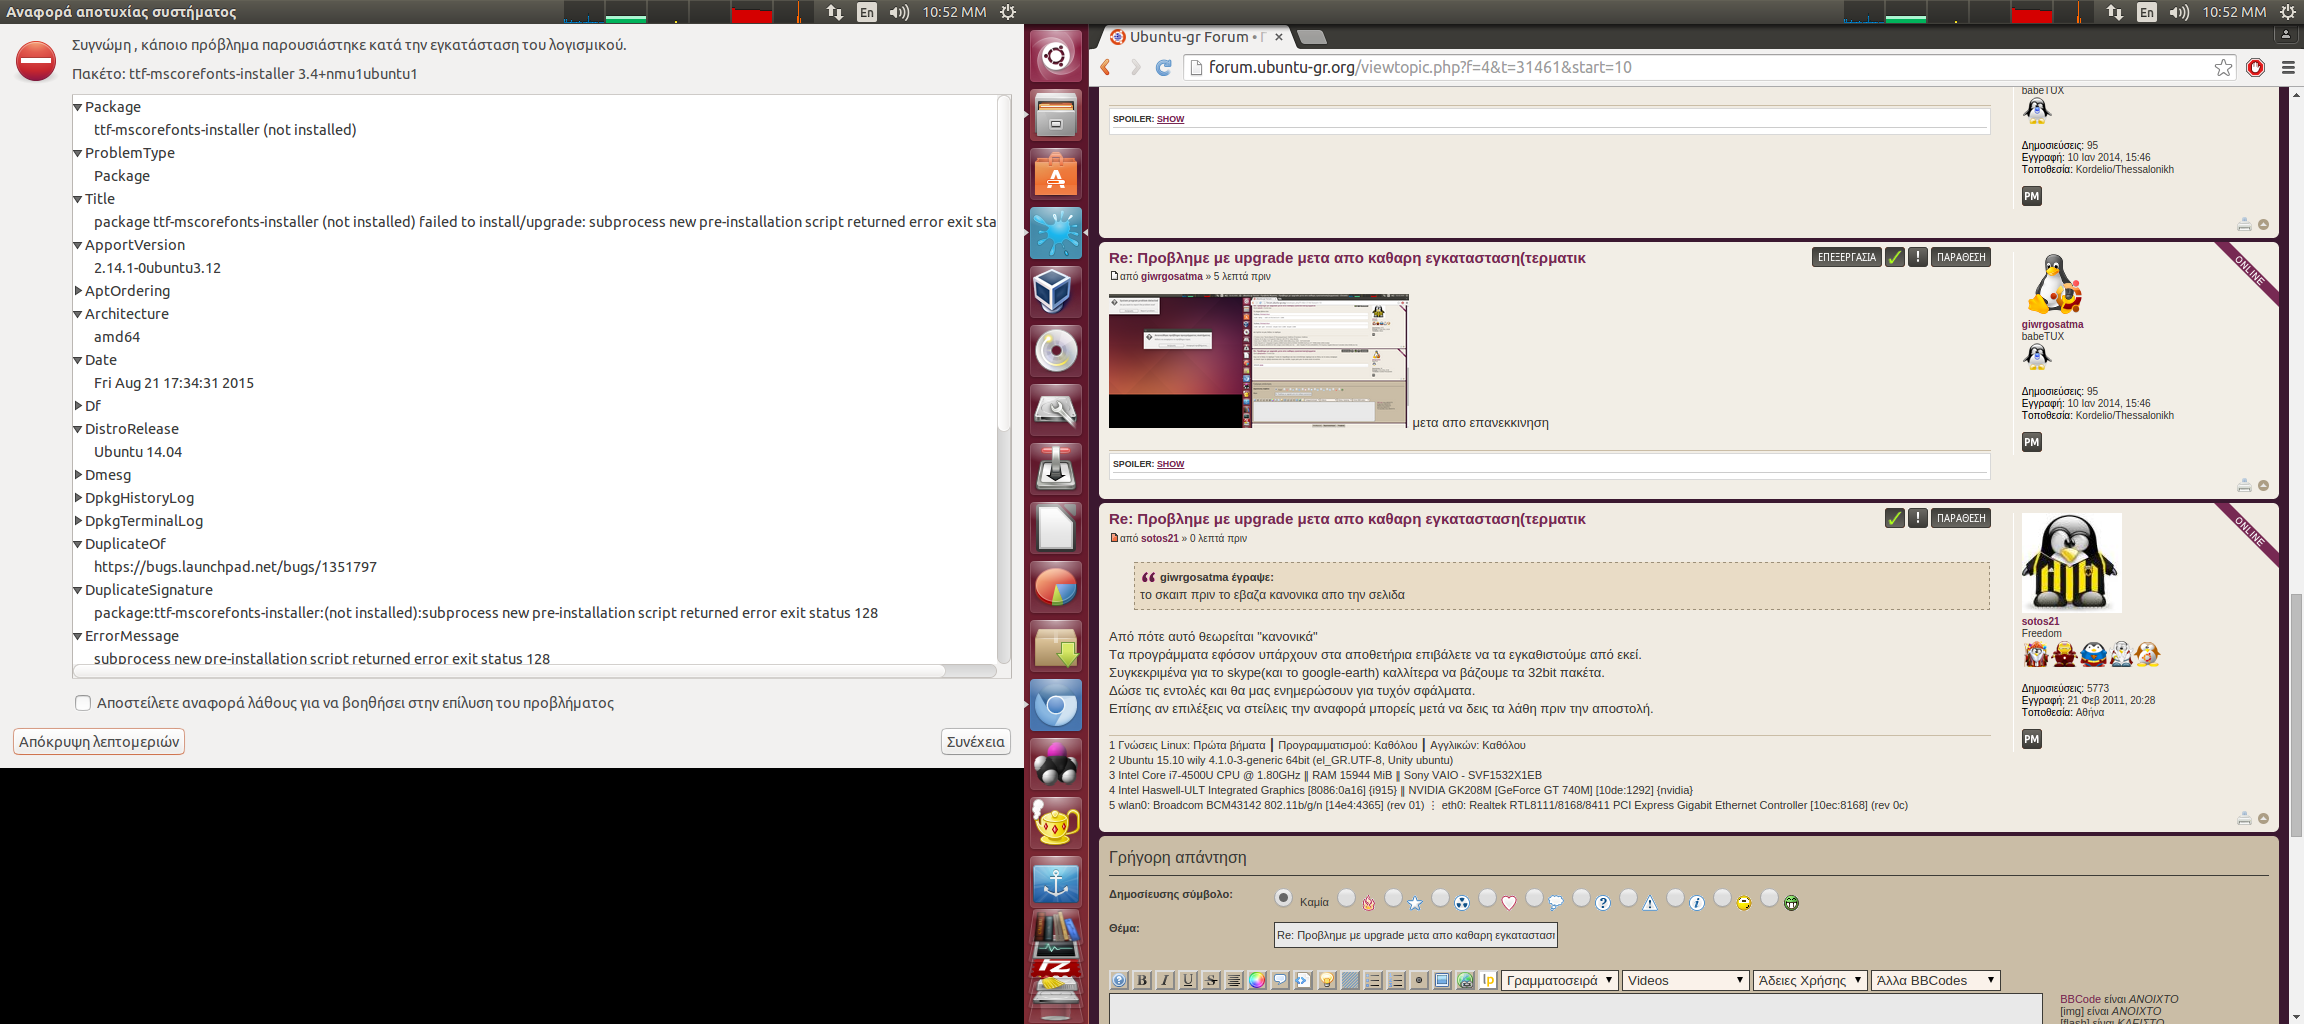Bookmark this page with the star icon
The image size is (2304, 1024).
point(2222,67)
